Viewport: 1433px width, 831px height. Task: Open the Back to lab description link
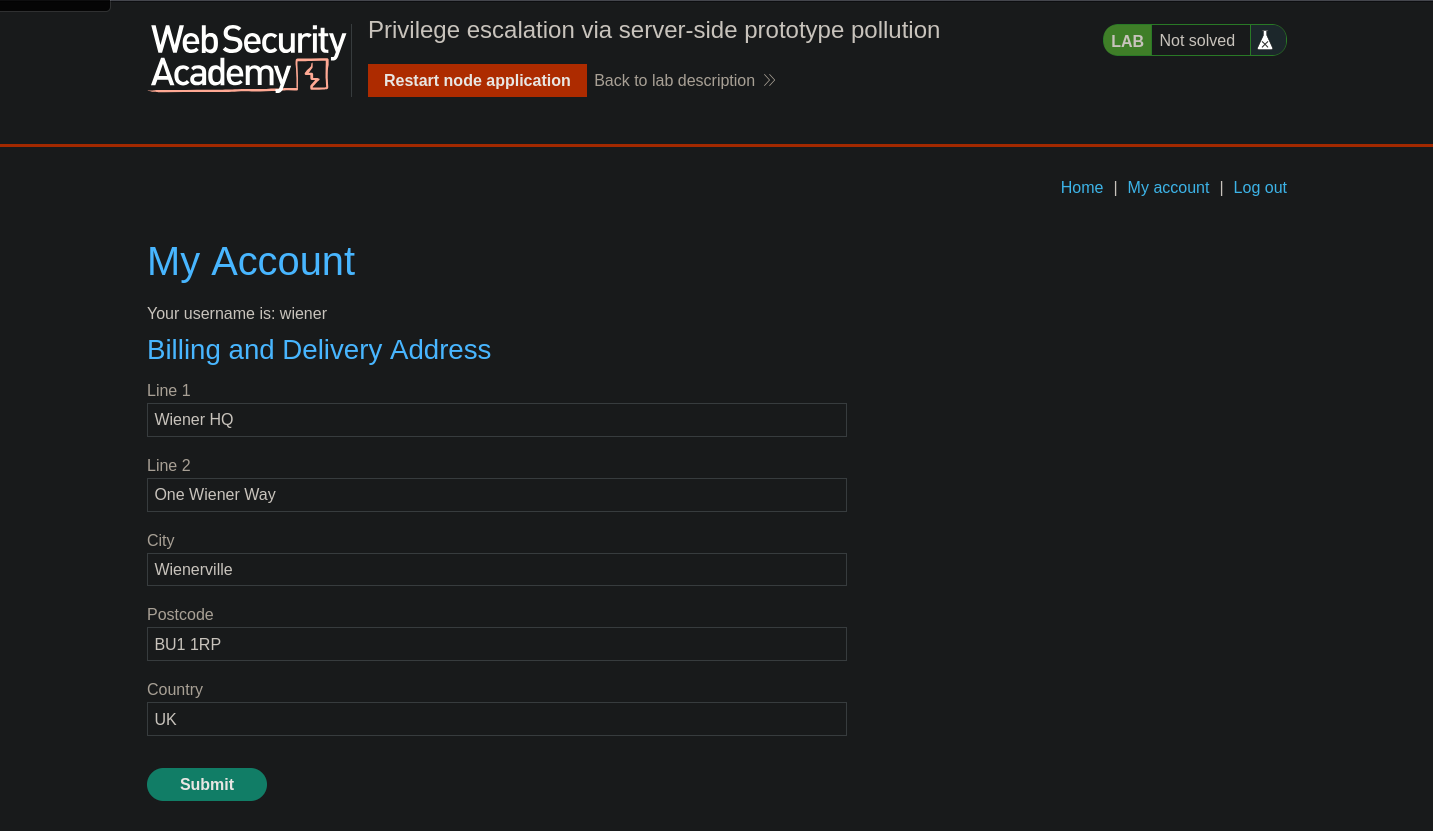[x=674, y=80]
